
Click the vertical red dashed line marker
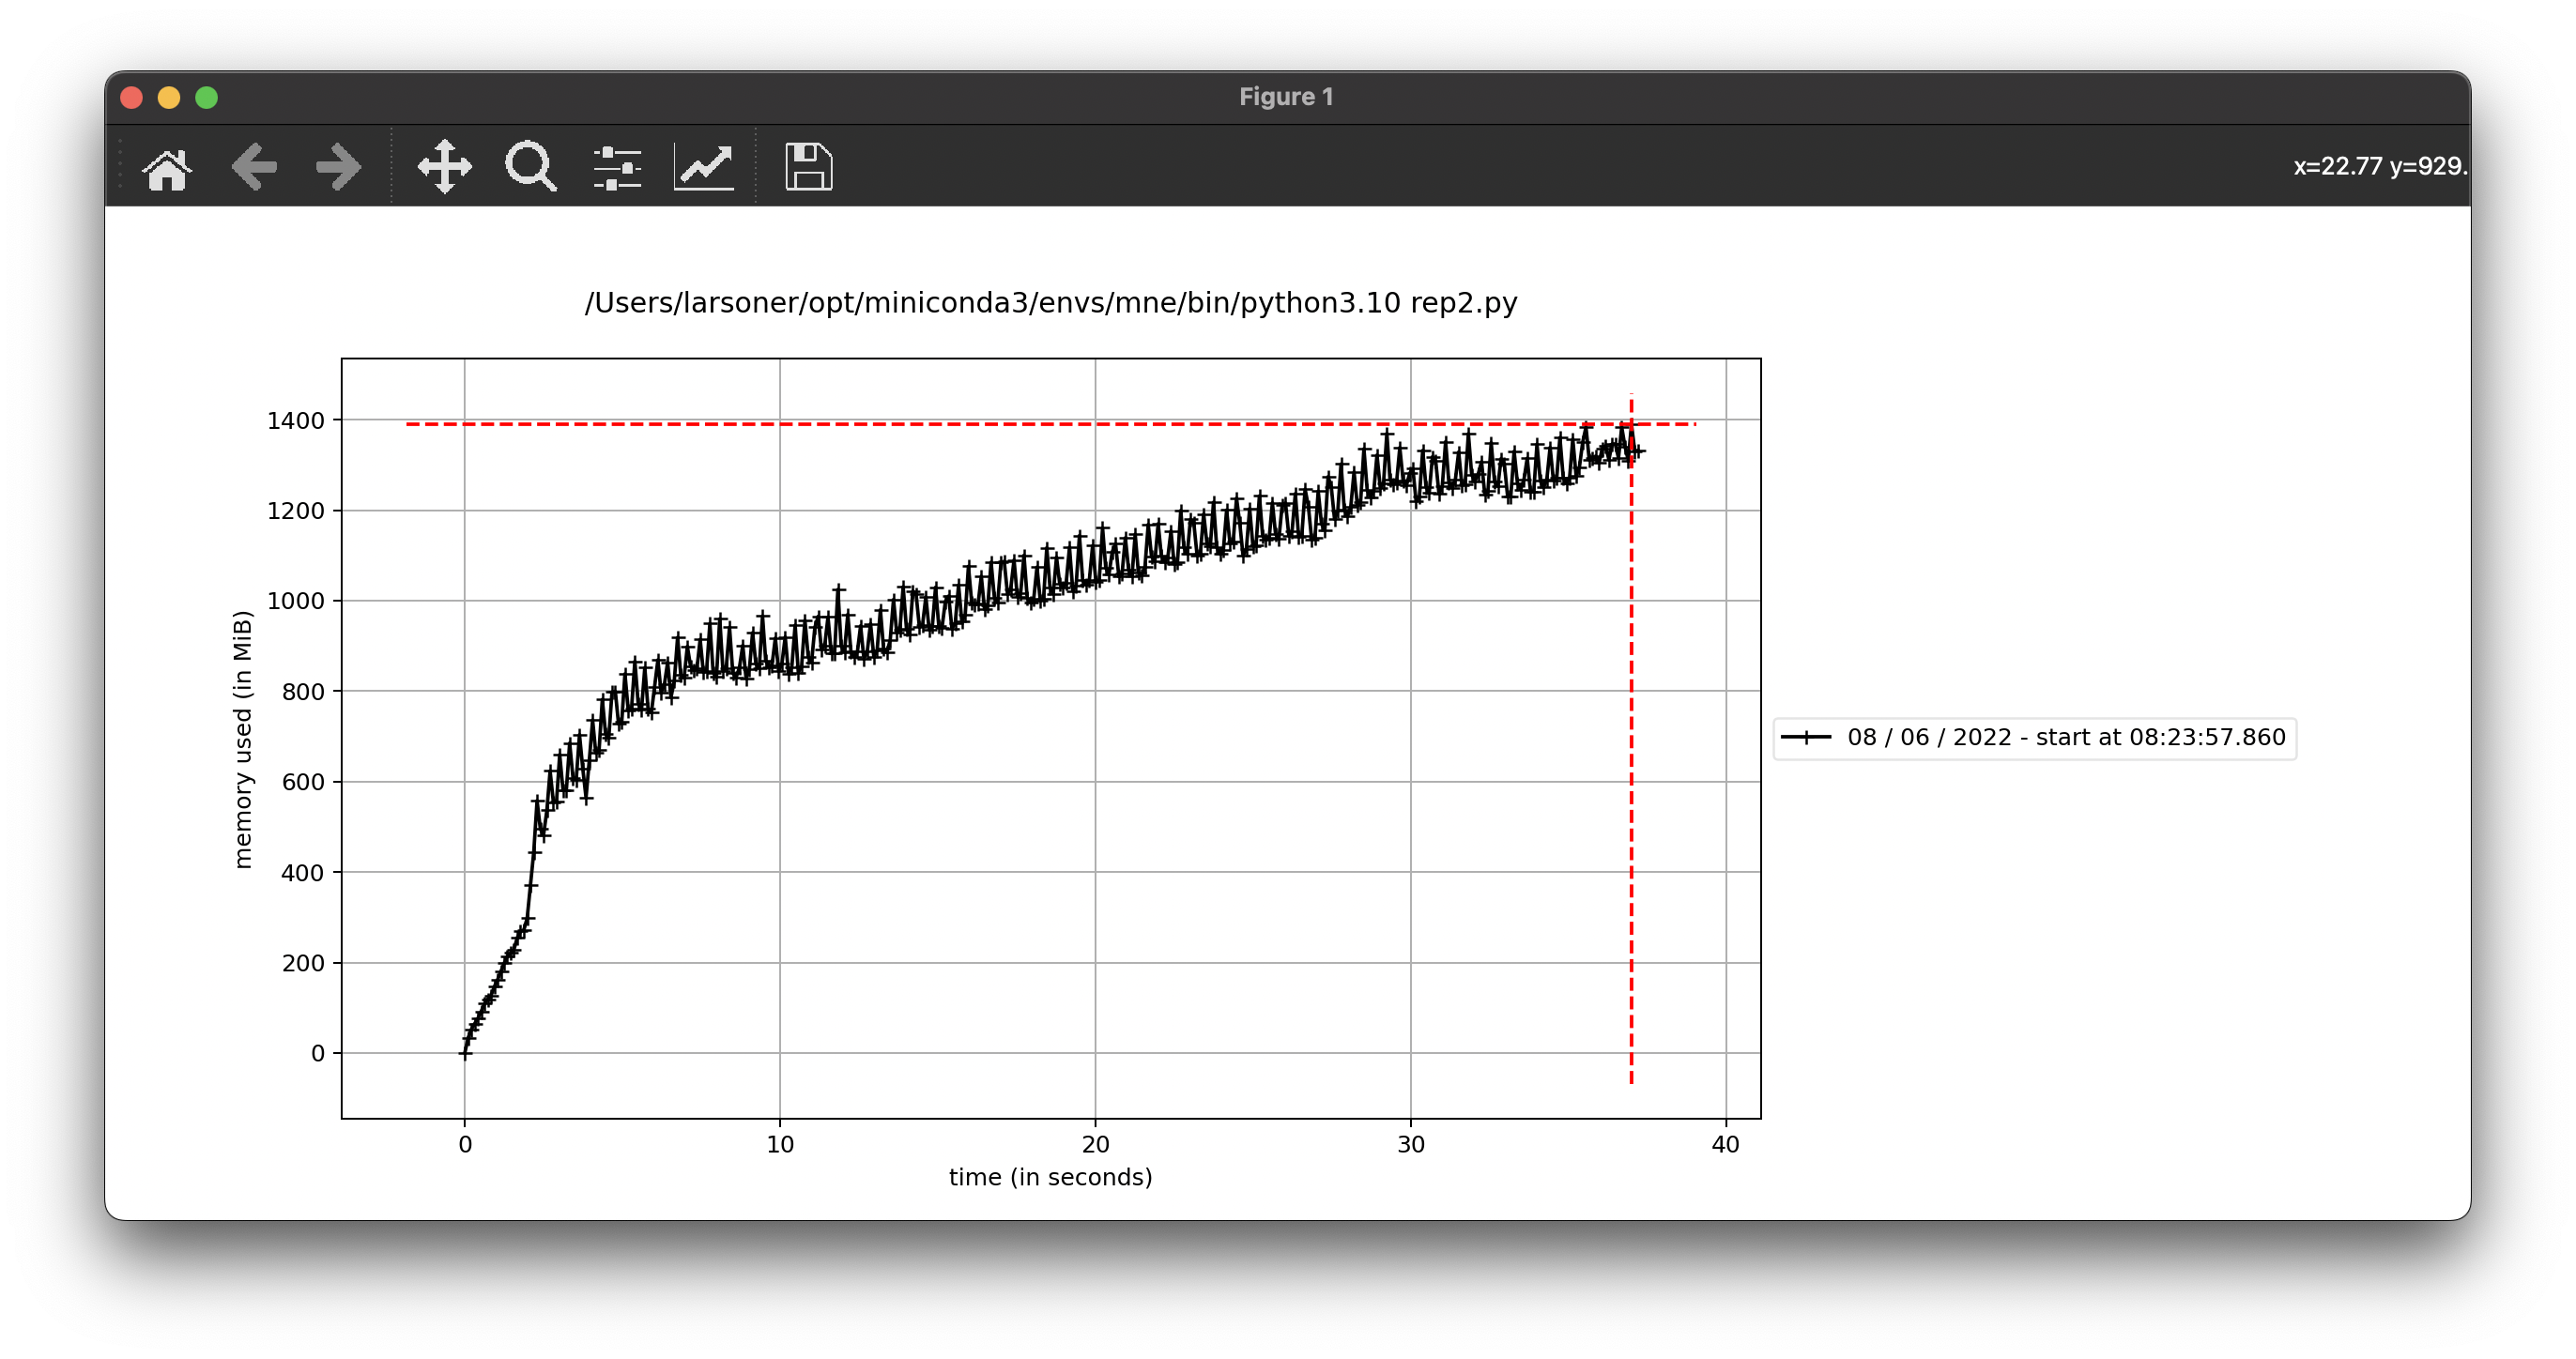point(1631,800)
